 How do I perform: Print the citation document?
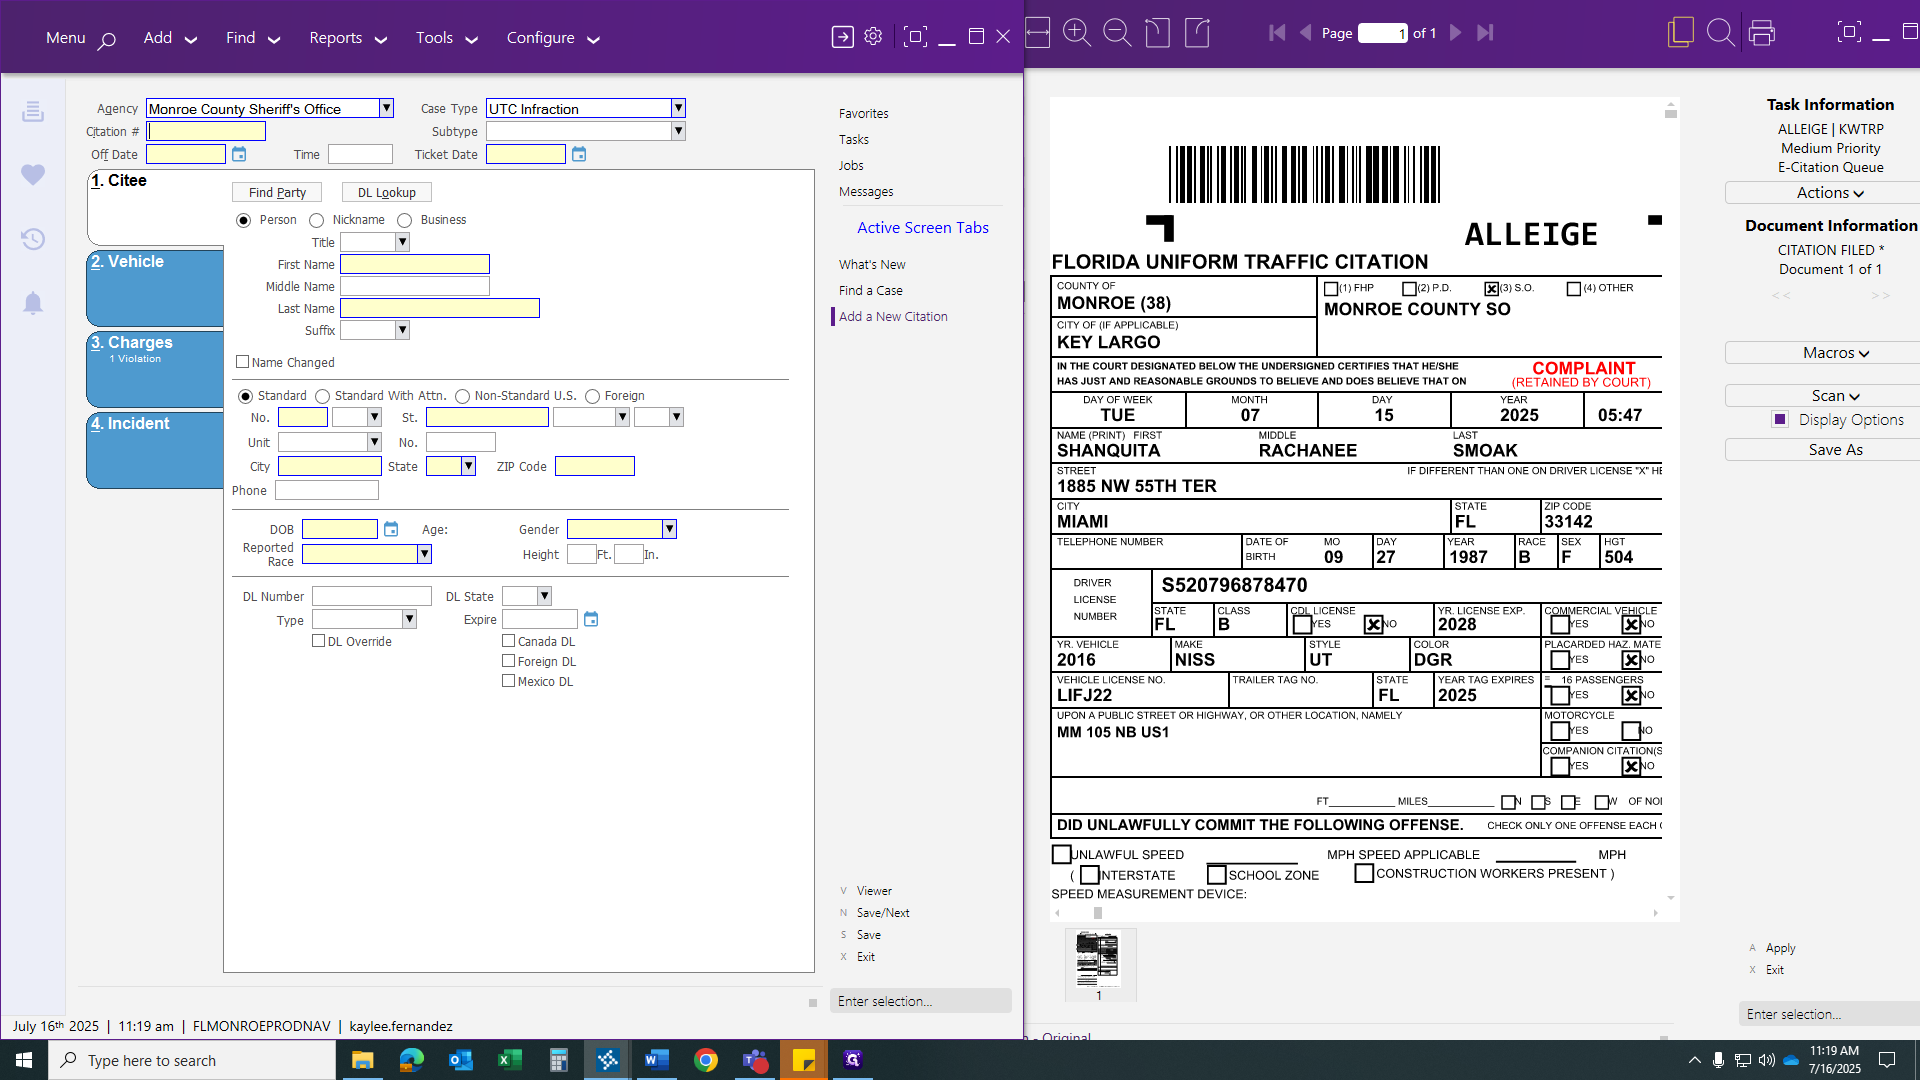coord(1762,33)
